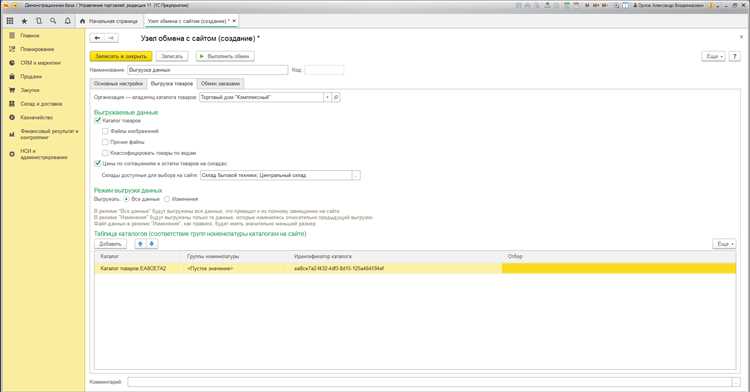Enable the Файлы изображений checkbox
Screen dimensions: 750x392
[x=105, y=131]
